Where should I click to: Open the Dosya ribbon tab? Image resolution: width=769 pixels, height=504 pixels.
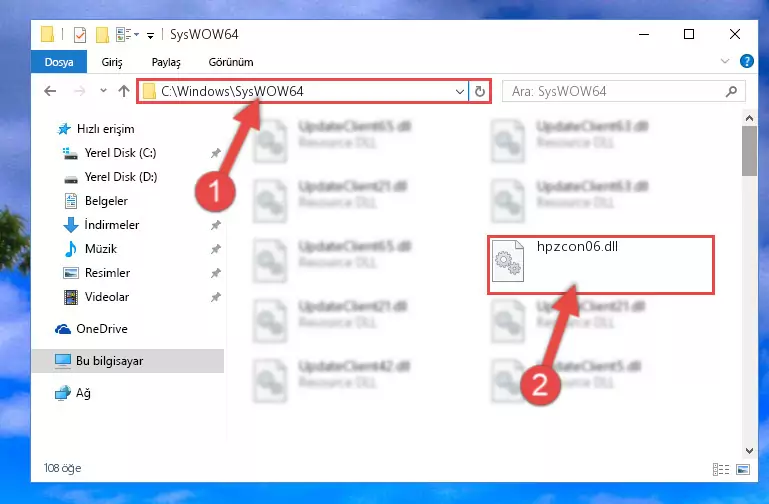(59, 62)
